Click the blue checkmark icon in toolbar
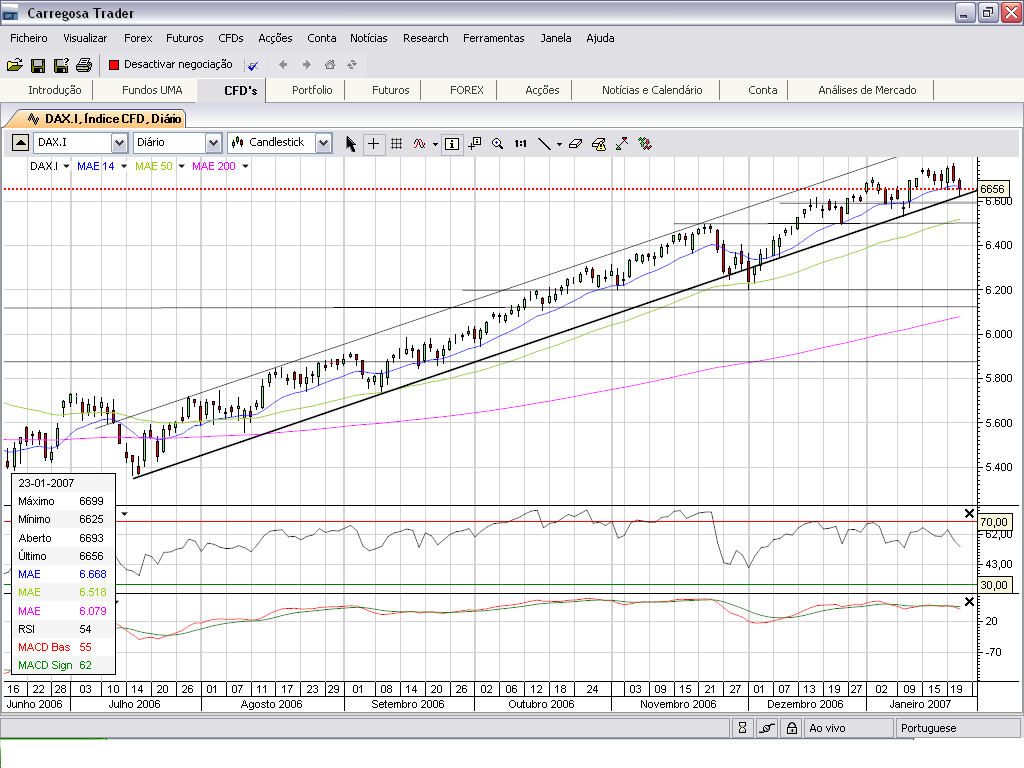Viewport: 1024px width, 768px height. [x=253, y=65]
